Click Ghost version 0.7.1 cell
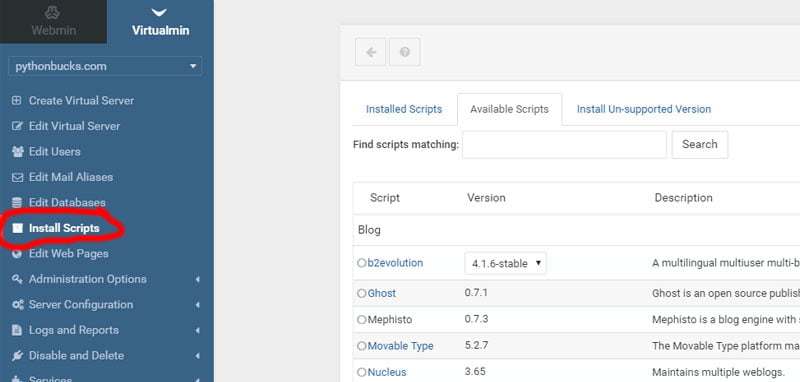Image resolution: width=800 pixels, height=382 pixels. (x=477, y=293)
